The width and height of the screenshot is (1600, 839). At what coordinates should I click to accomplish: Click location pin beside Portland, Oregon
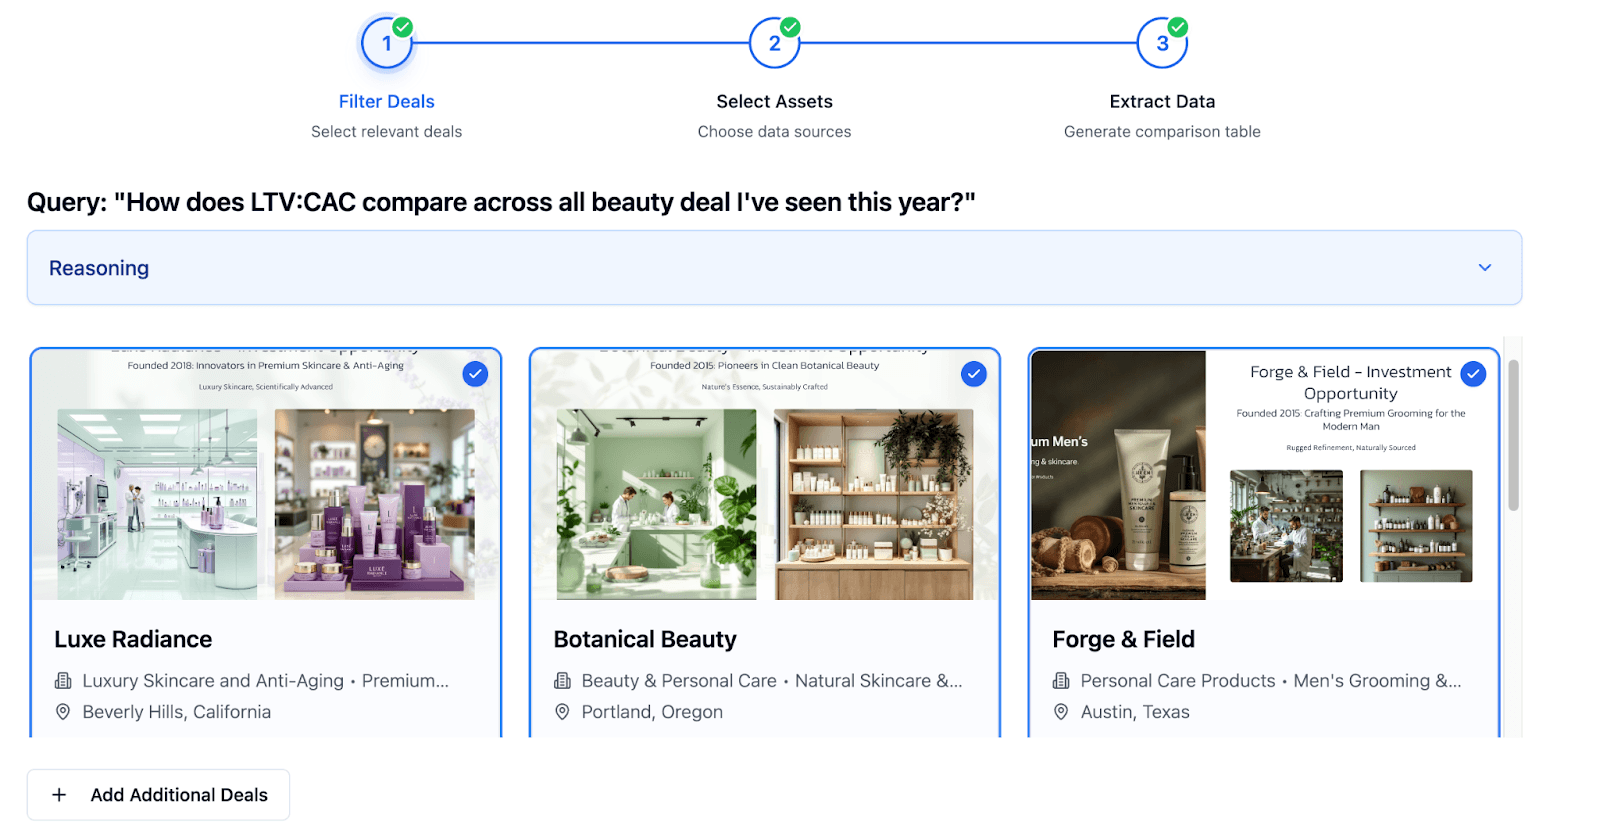(562, 712)
